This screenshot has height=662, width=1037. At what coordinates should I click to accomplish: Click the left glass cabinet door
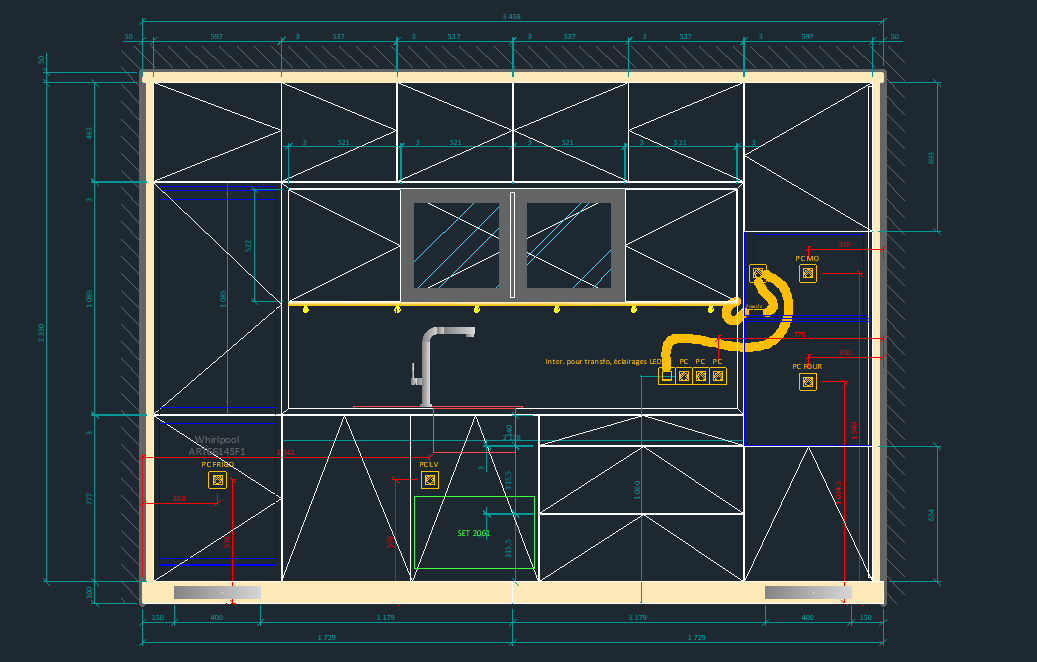click(457, 245)
